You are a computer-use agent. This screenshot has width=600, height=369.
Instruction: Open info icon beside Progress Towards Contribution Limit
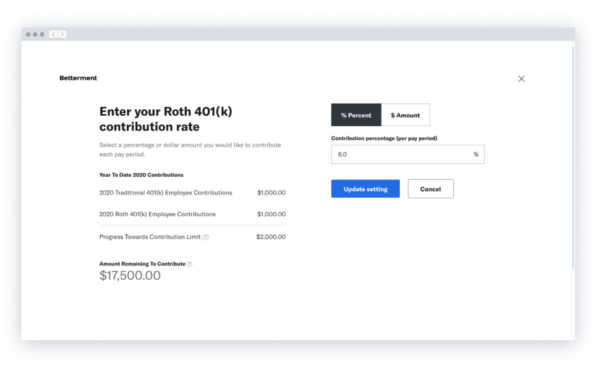coord(205,237)
